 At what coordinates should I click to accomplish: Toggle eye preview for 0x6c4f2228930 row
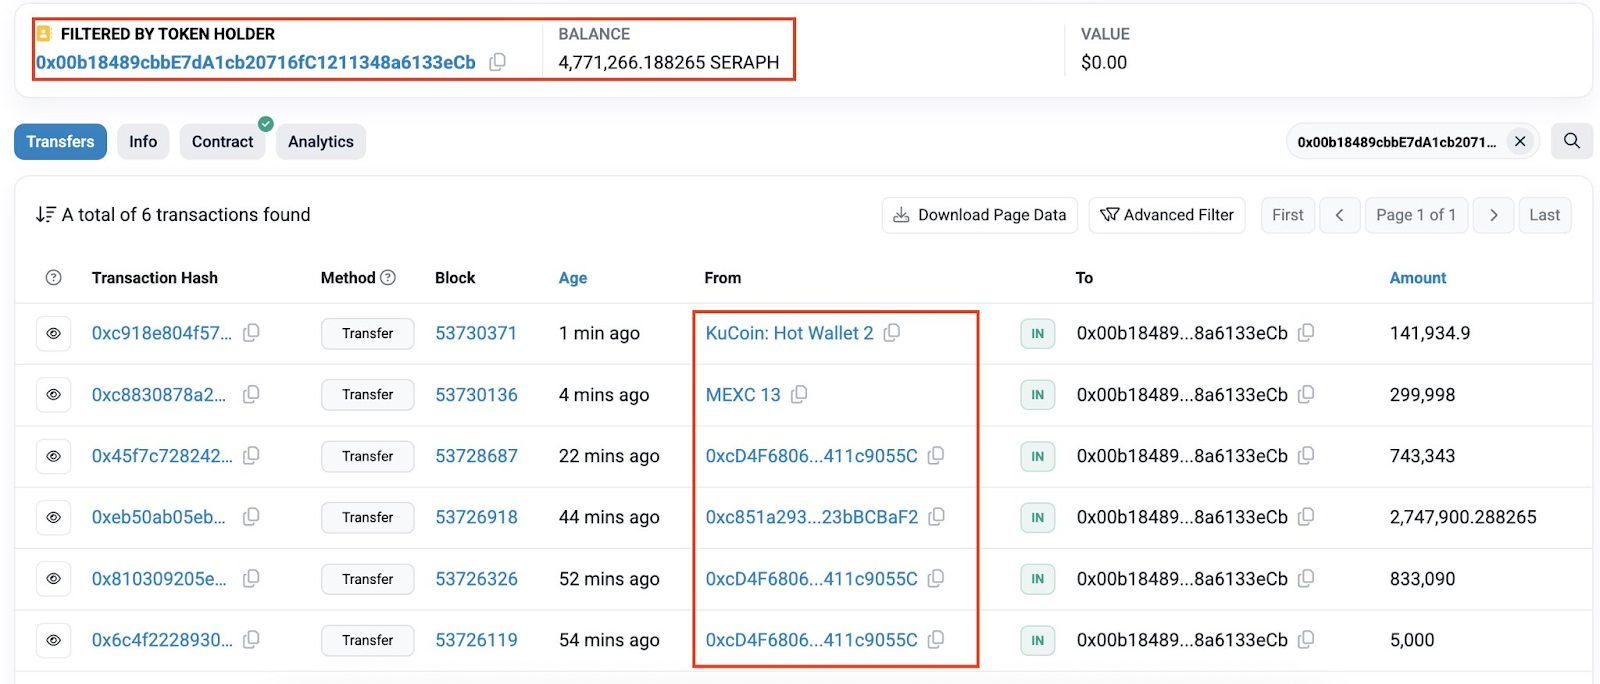tap(54, 640)
